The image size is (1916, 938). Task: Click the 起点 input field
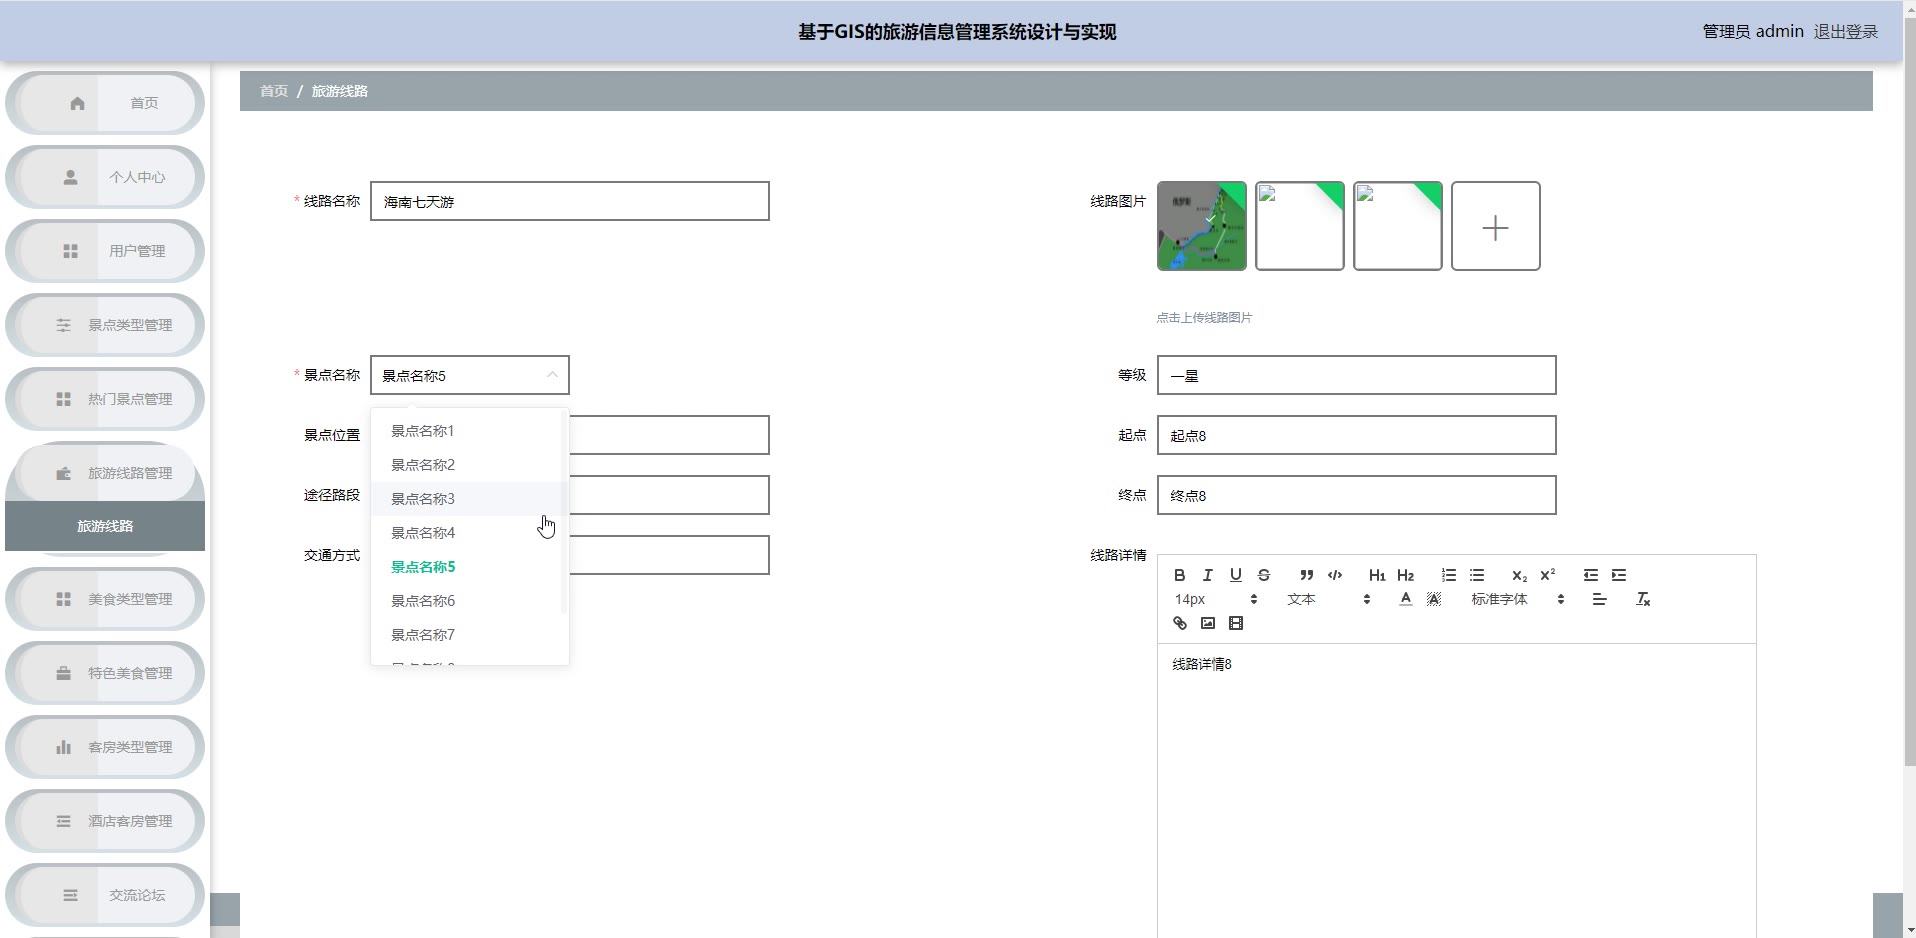coord(1356,435)
